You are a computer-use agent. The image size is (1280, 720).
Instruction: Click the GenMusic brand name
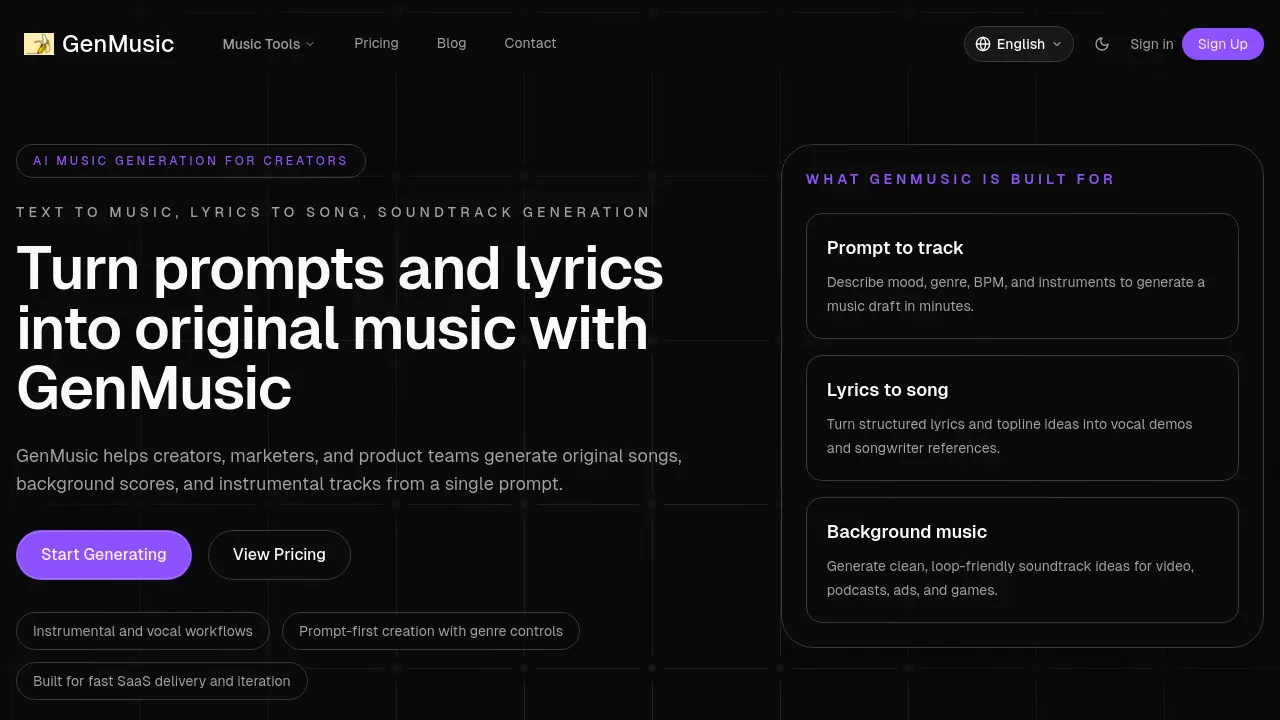tap(118, 44)
